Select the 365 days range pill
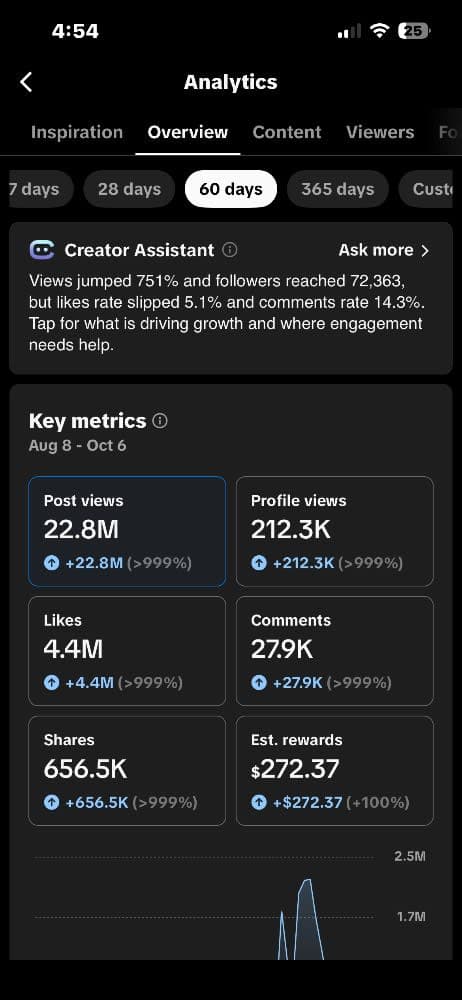462x1000 pixels. pos(338,189)
